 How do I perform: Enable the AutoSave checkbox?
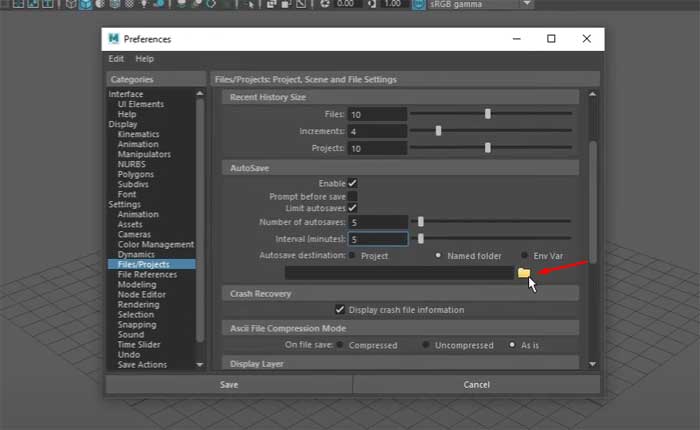click(352, 183)
